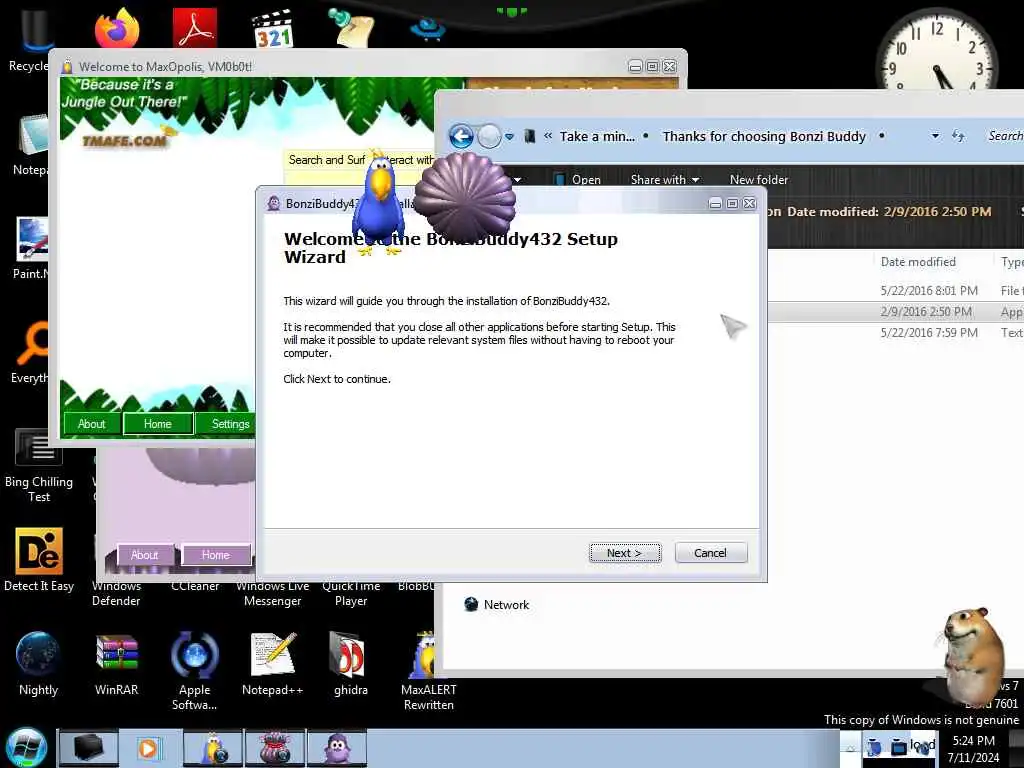Select the file row dated 2/9/2016 2:50 PM
This screenshot has width=1024, height=768.
(x=895, y=312)
